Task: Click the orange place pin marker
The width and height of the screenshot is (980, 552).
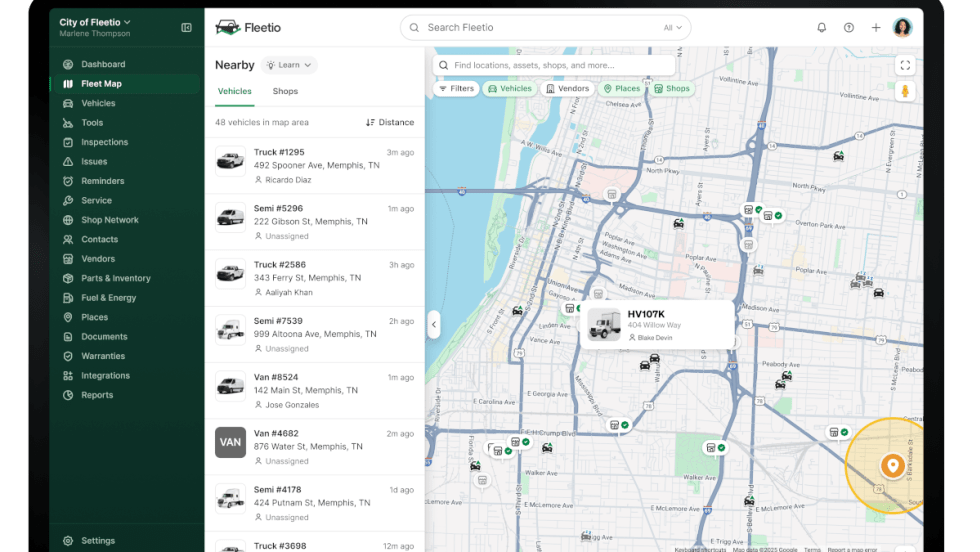Action: (x=892, y=466)
